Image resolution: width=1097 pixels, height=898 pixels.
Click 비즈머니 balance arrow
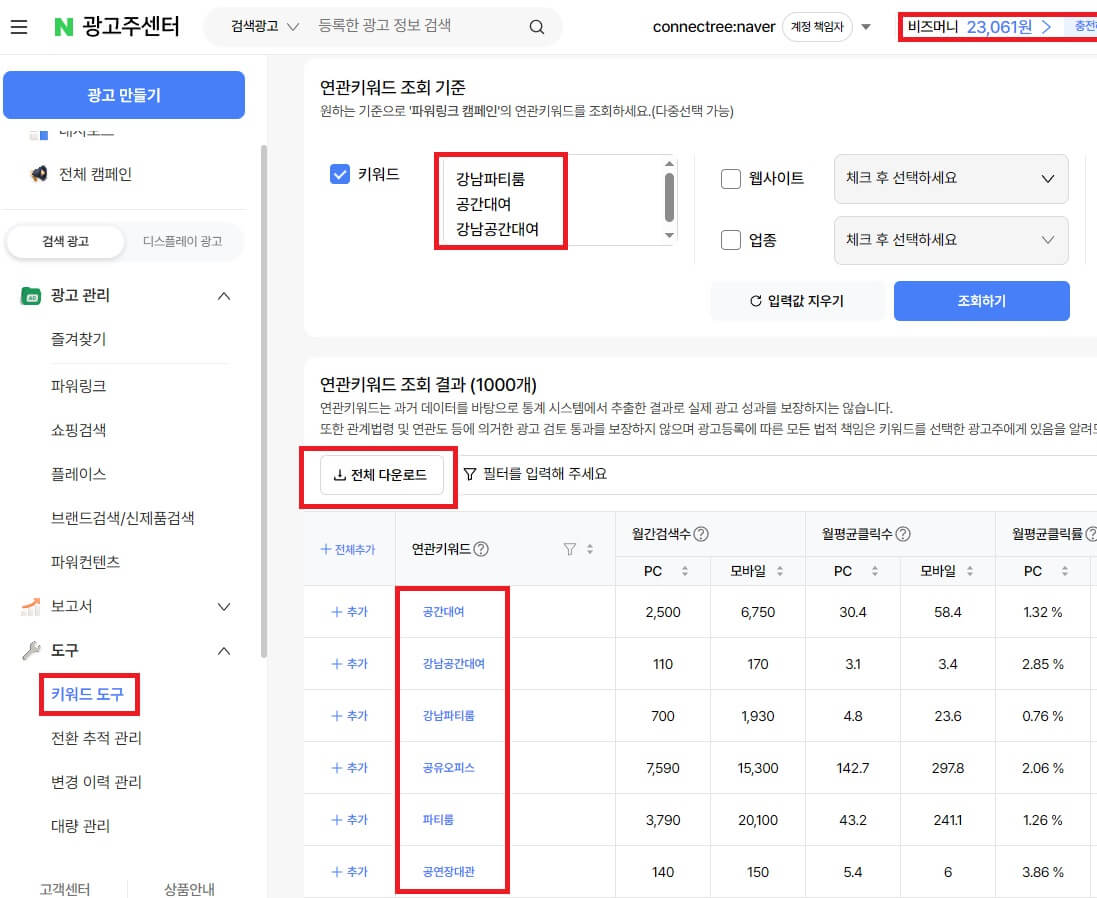click(x=1047, y=27)
